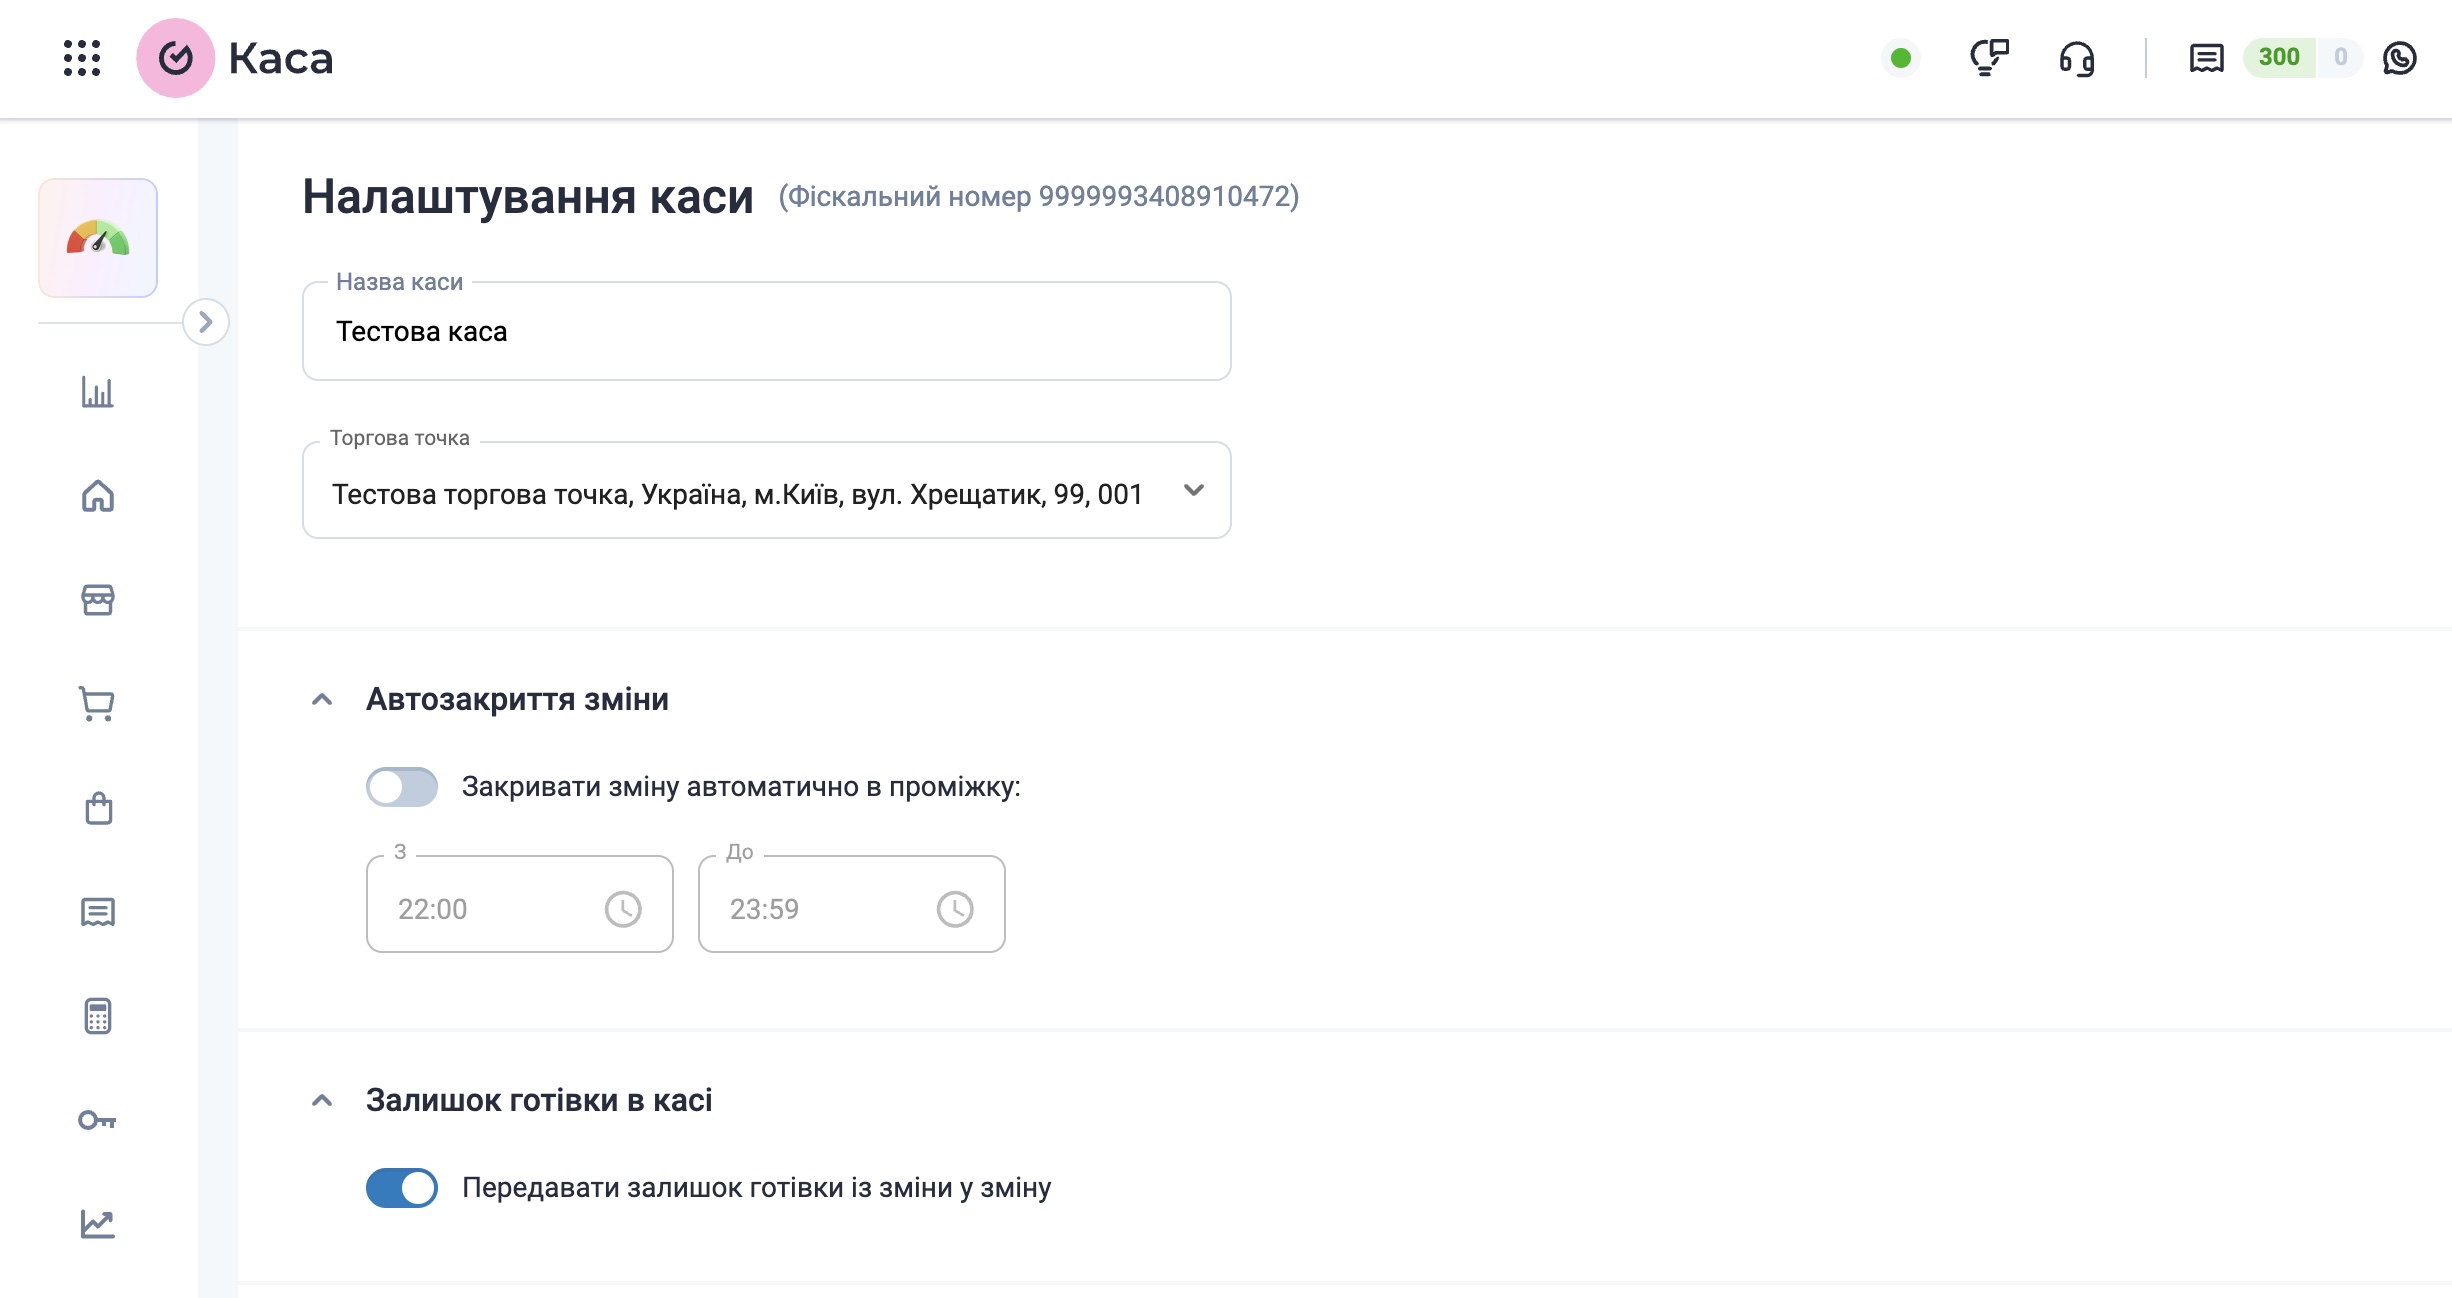Click the receipt counter icon in header
Viewport: 2452px width, 1298px height.
pyautogui.click(x=2206, y=58)
